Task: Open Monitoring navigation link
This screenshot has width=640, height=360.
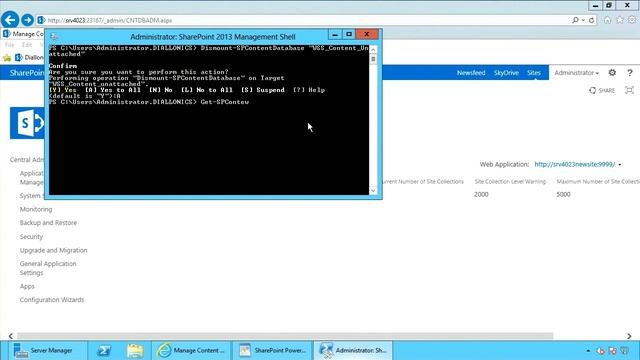Action: pos(36,209)
